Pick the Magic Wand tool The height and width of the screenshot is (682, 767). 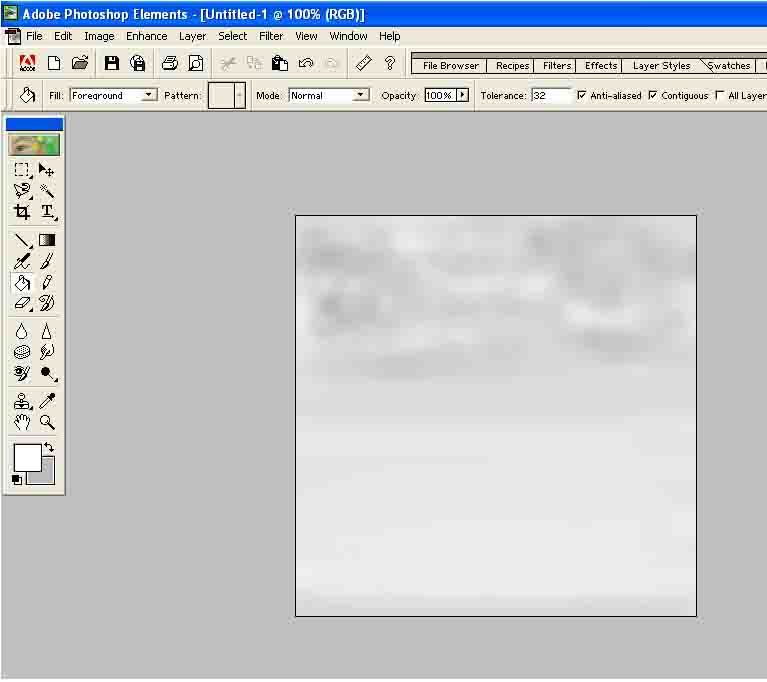point(47,190)
